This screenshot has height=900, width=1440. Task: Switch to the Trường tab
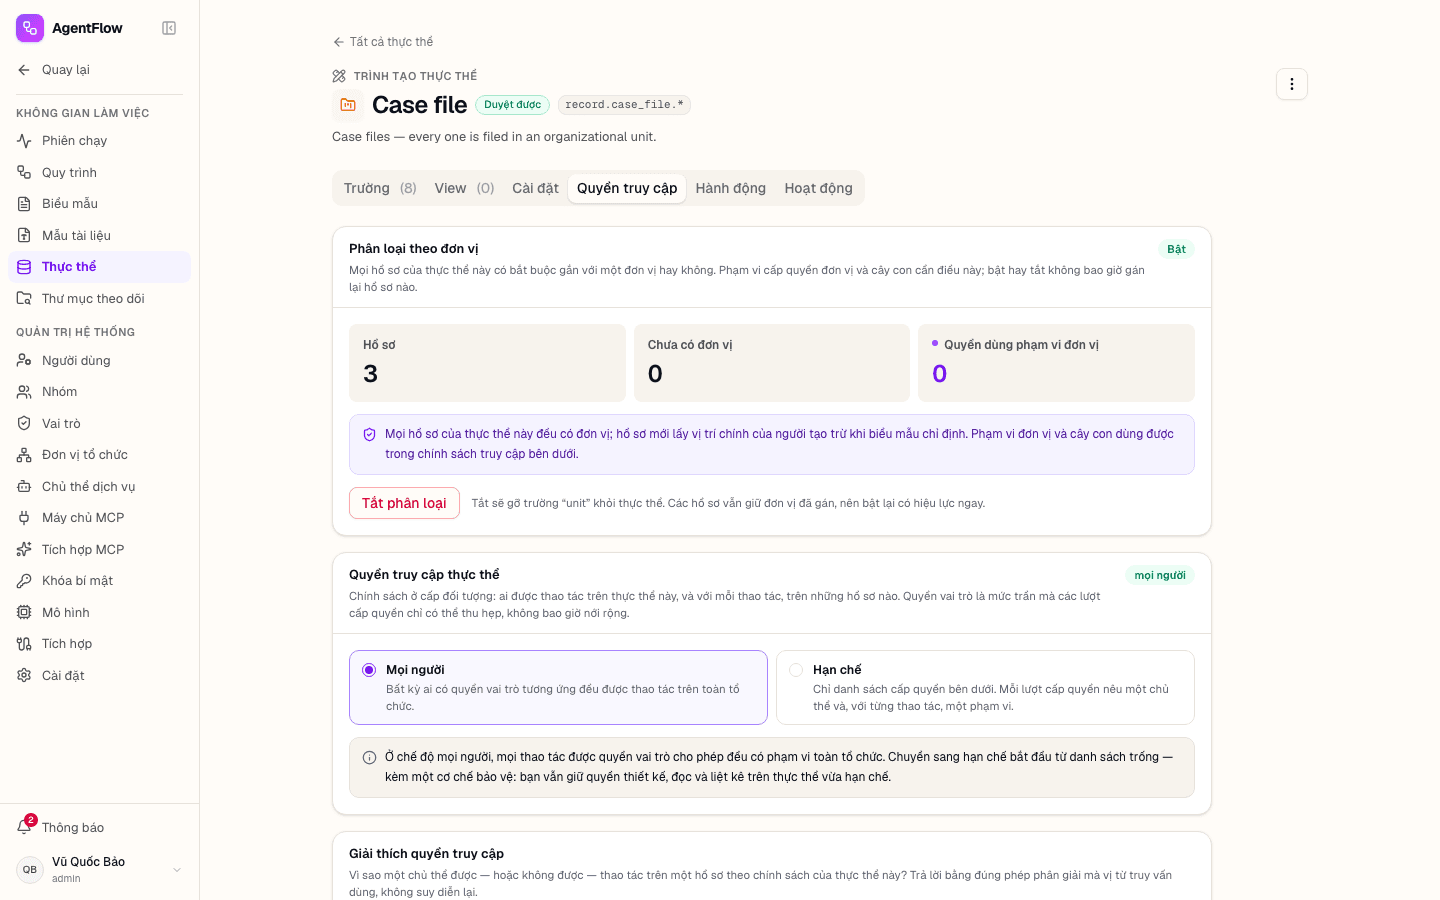point(380,188)
